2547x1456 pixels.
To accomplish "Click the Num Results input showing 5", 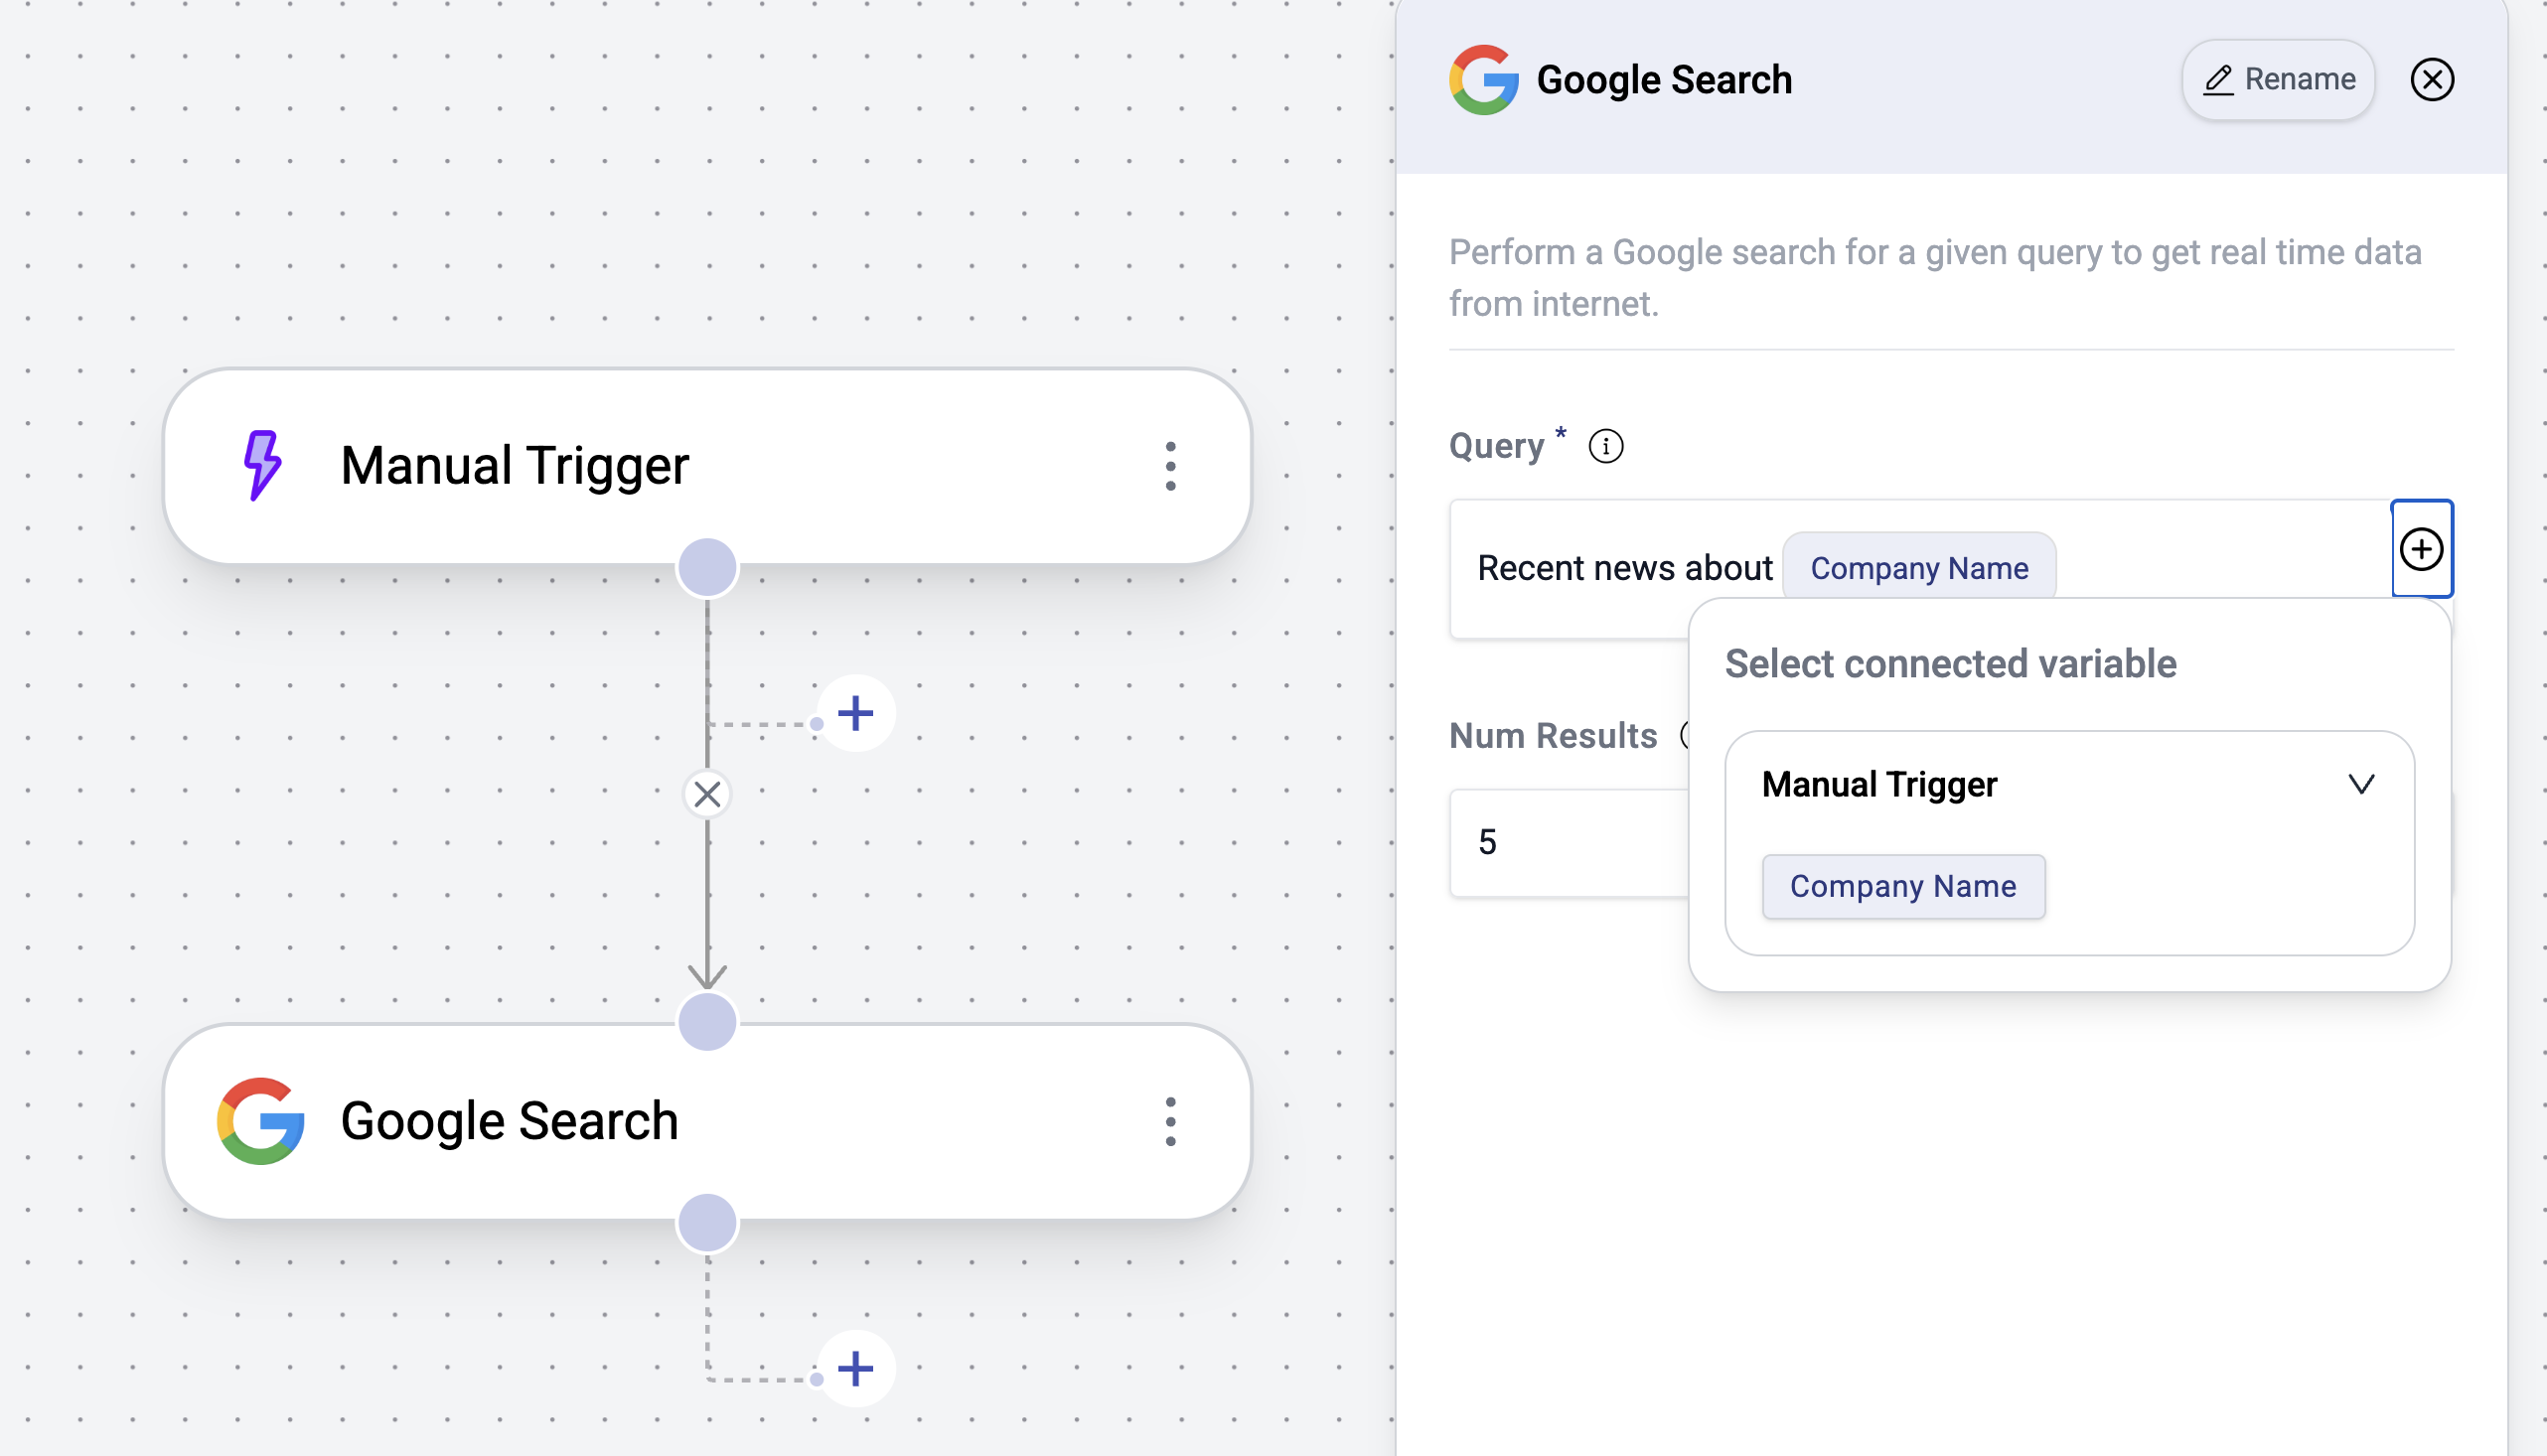I will (1569, 842).
